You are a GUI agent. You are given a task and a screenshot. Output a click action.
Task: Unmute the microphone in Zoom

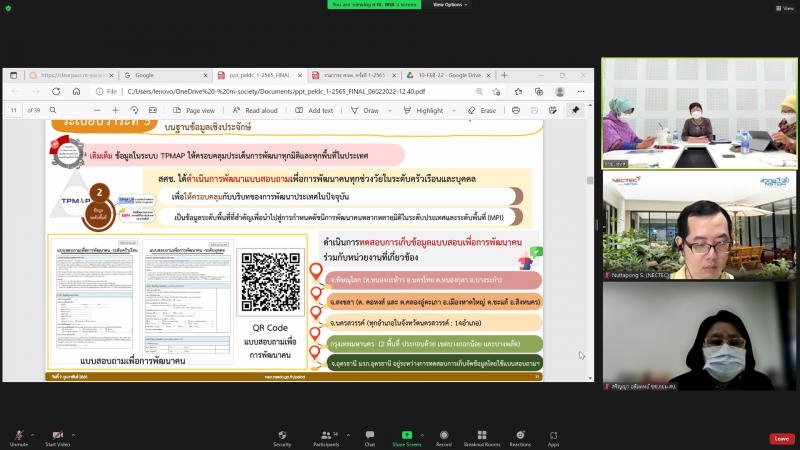pyautogui.click(x=19, y=438)
